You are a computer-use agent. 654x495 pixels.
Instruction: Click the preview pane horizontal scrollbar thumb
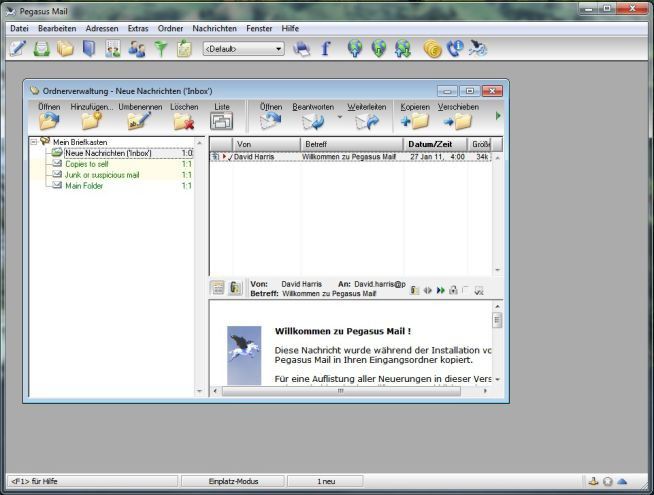341,391
